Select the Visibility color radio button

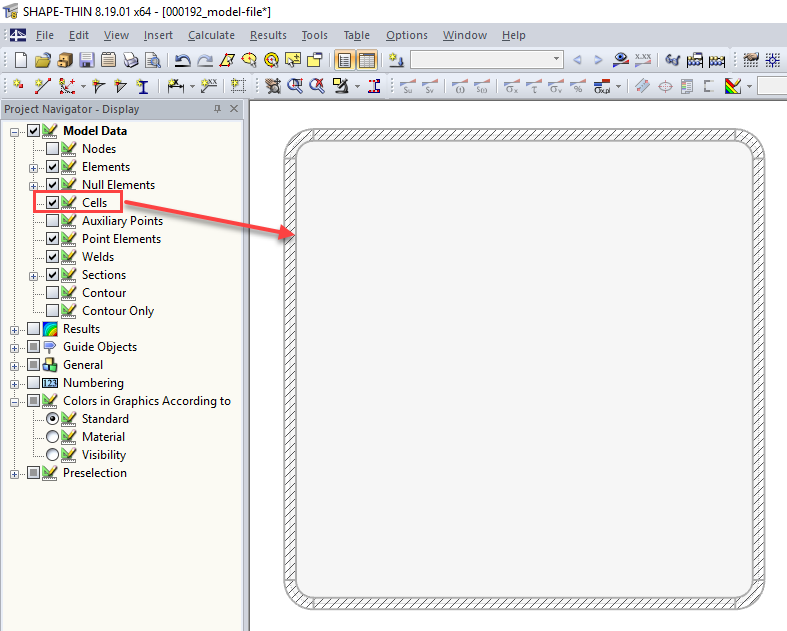(53, 455)
